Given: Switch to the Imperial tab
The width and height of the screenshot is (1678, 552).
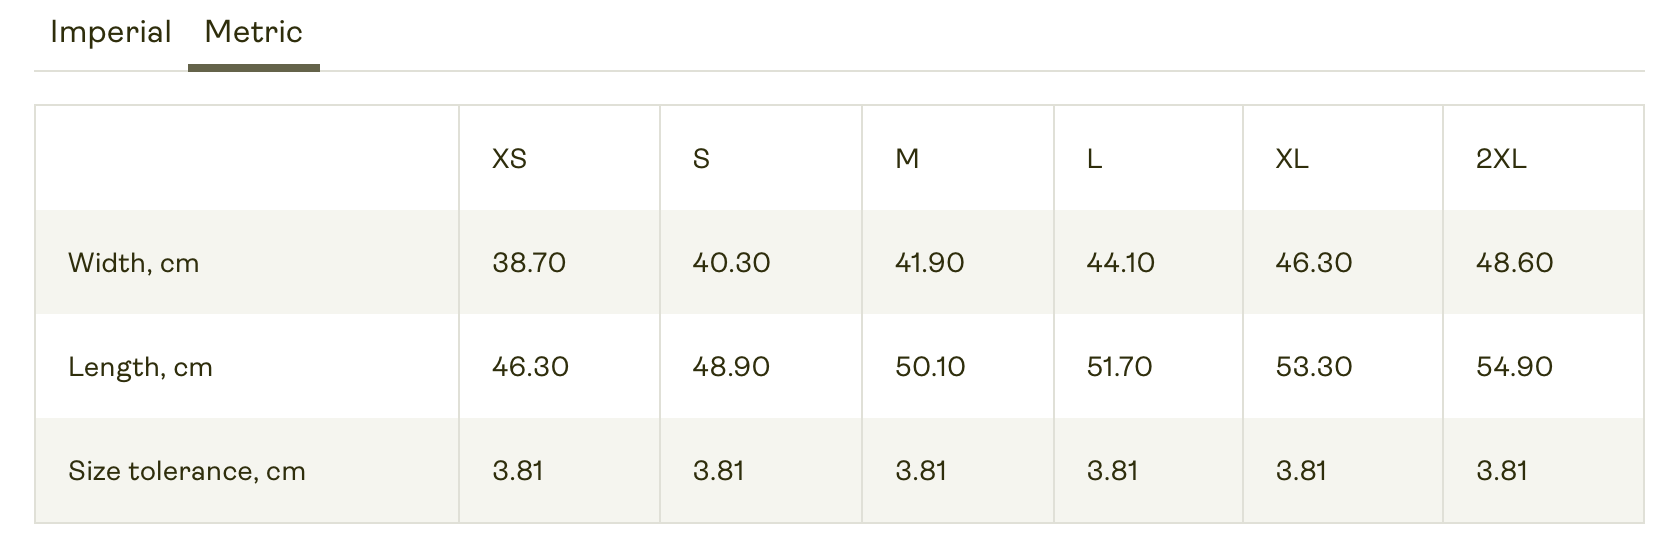Looking at the screenshot, I should point(111,33).
